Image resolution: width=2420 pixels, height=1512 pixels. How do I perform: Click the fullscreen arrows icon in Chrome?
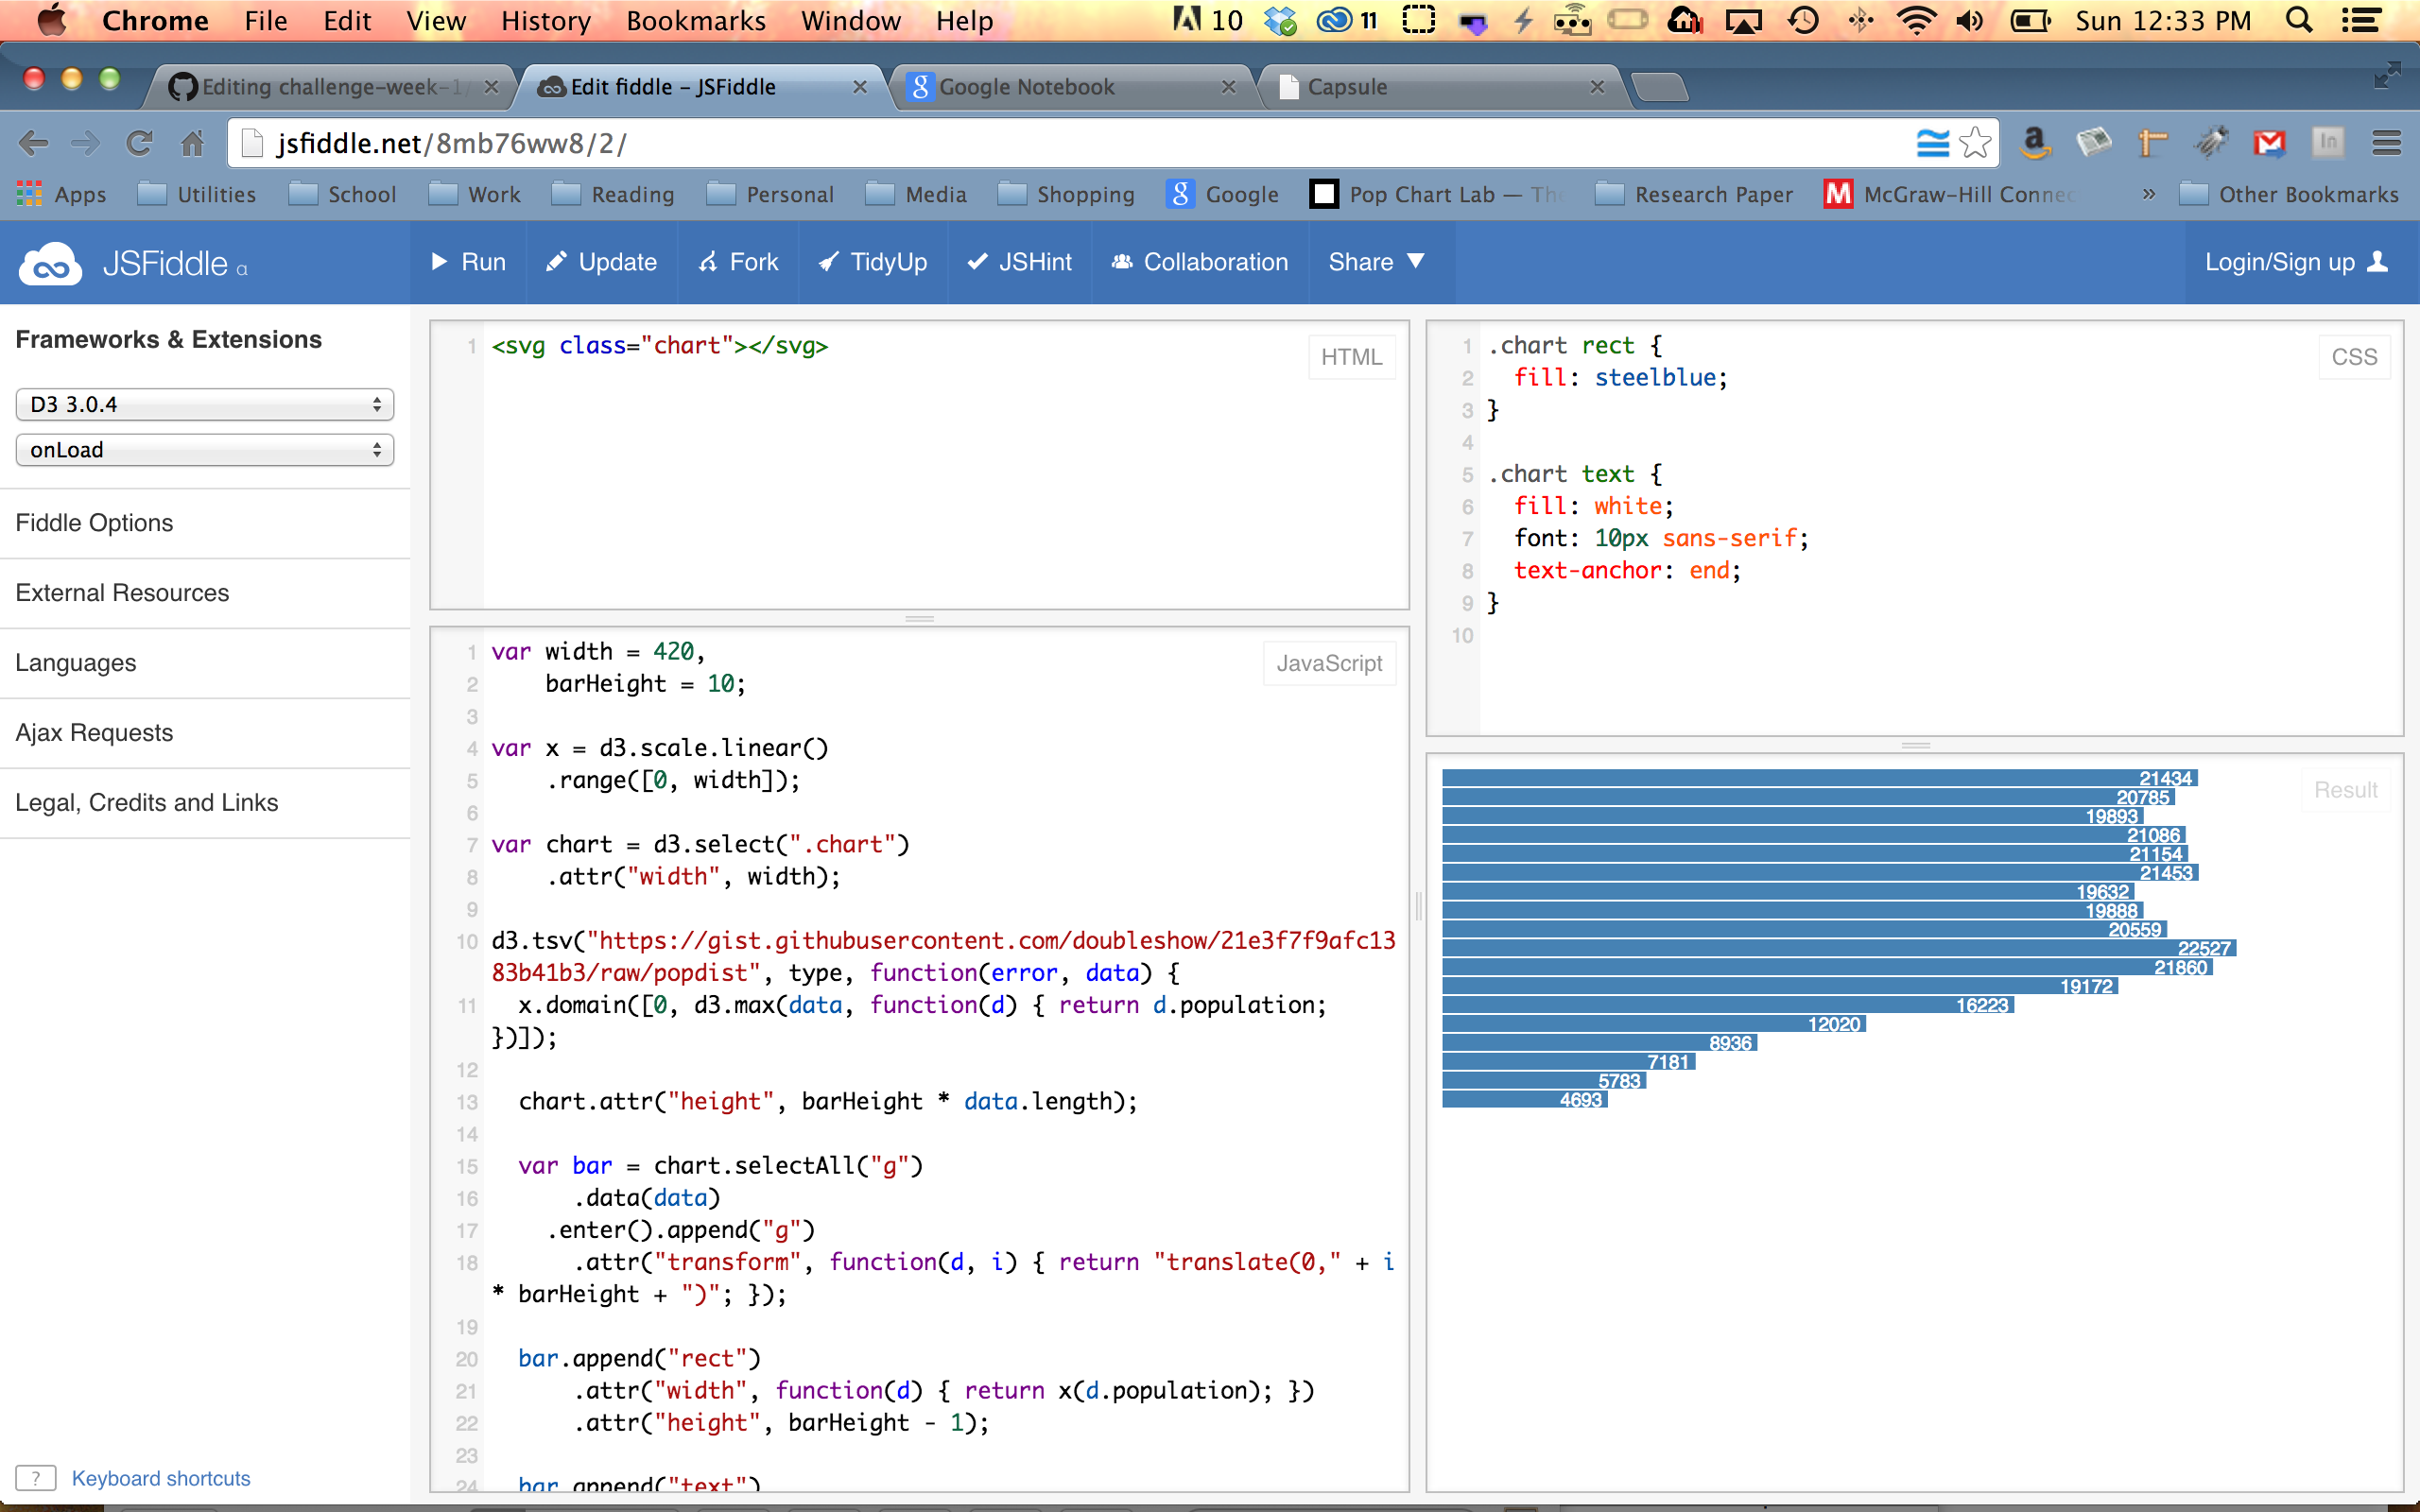pyautogui.click(x=2387, y=75)
